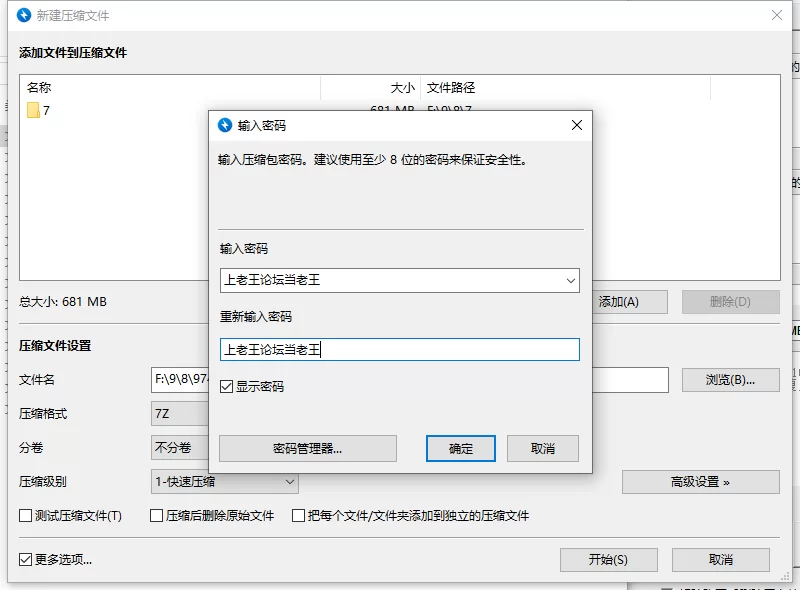Open the 压缩级别 dropdown showing 1-快速压缩

click(224, 481)
